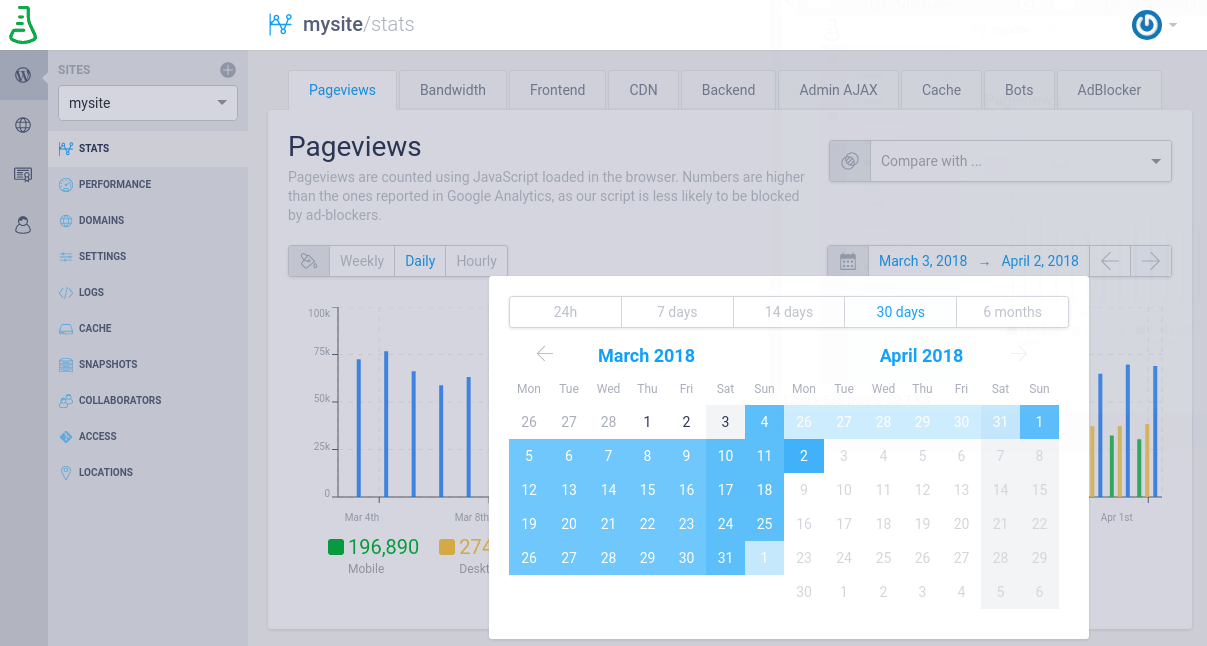1207x646 pixels.
Task: Switch the chart granularity to Hourly
Action: point(476,260)
